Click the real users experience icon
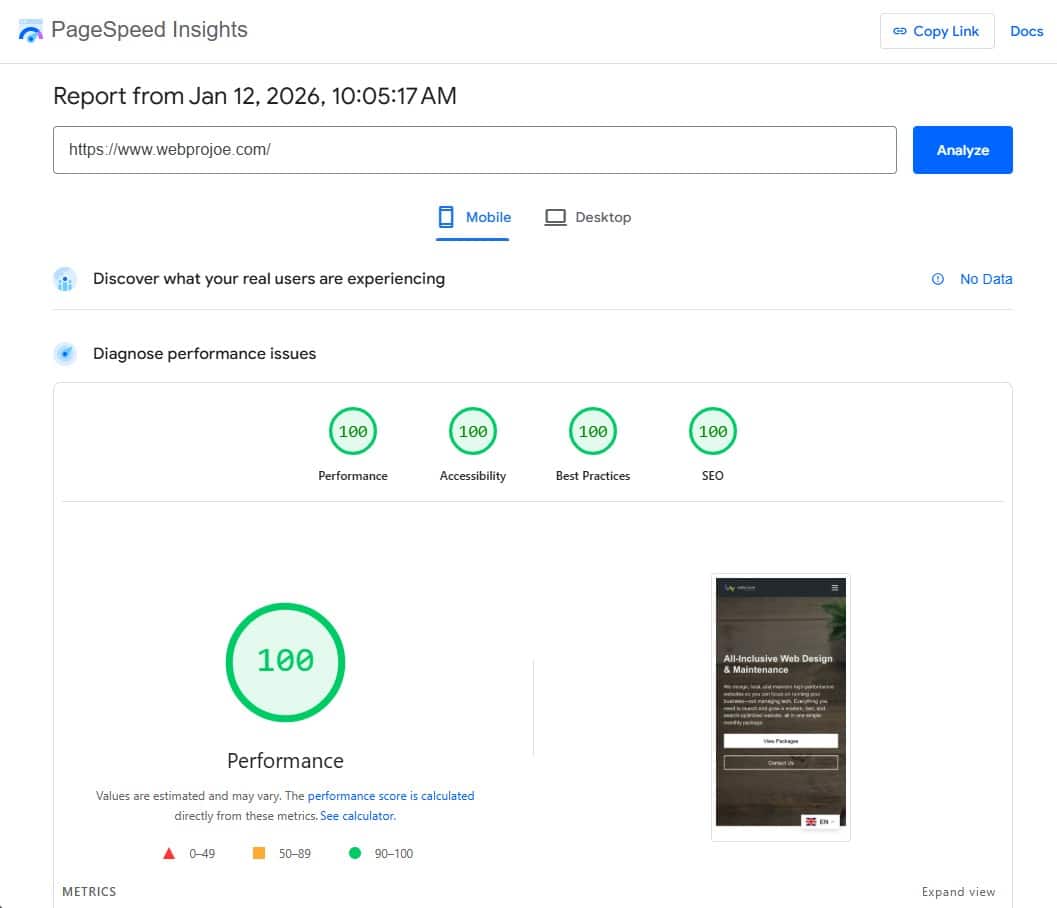Screen dimensions: 1057x908 [65, 279]
